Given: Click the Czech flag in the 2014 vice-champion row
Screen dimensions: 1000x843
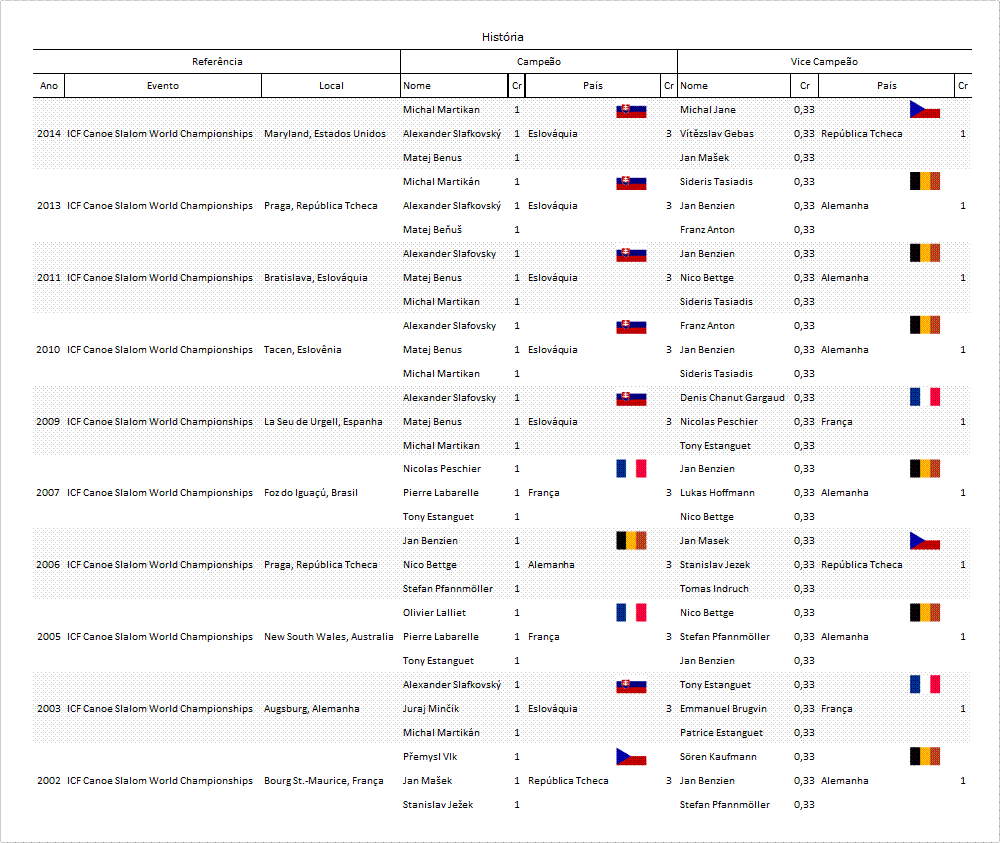Looking at the screenshot, I should (925, 110).
